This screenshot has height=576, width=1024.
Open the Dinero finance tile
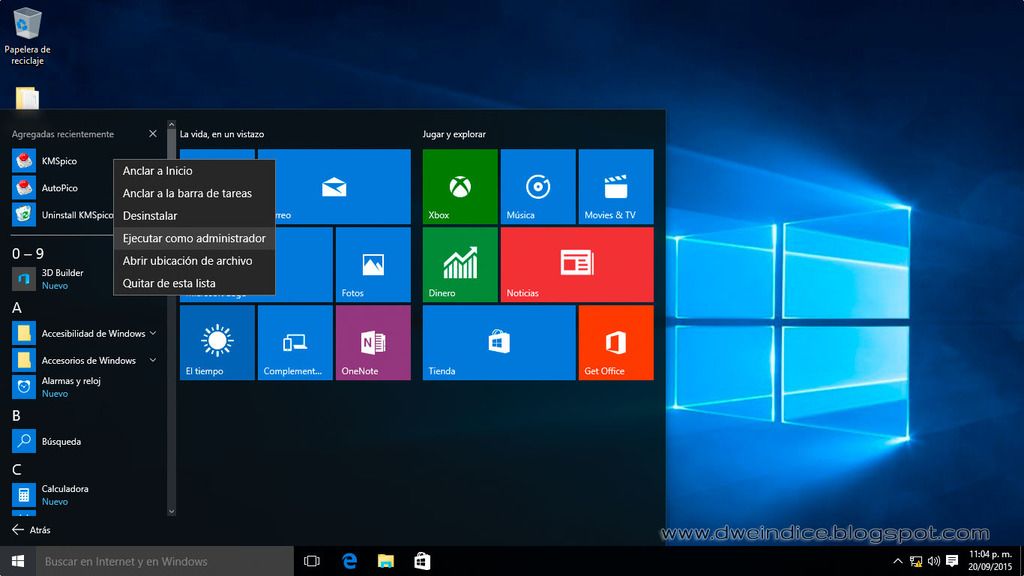tap(459, 264)
